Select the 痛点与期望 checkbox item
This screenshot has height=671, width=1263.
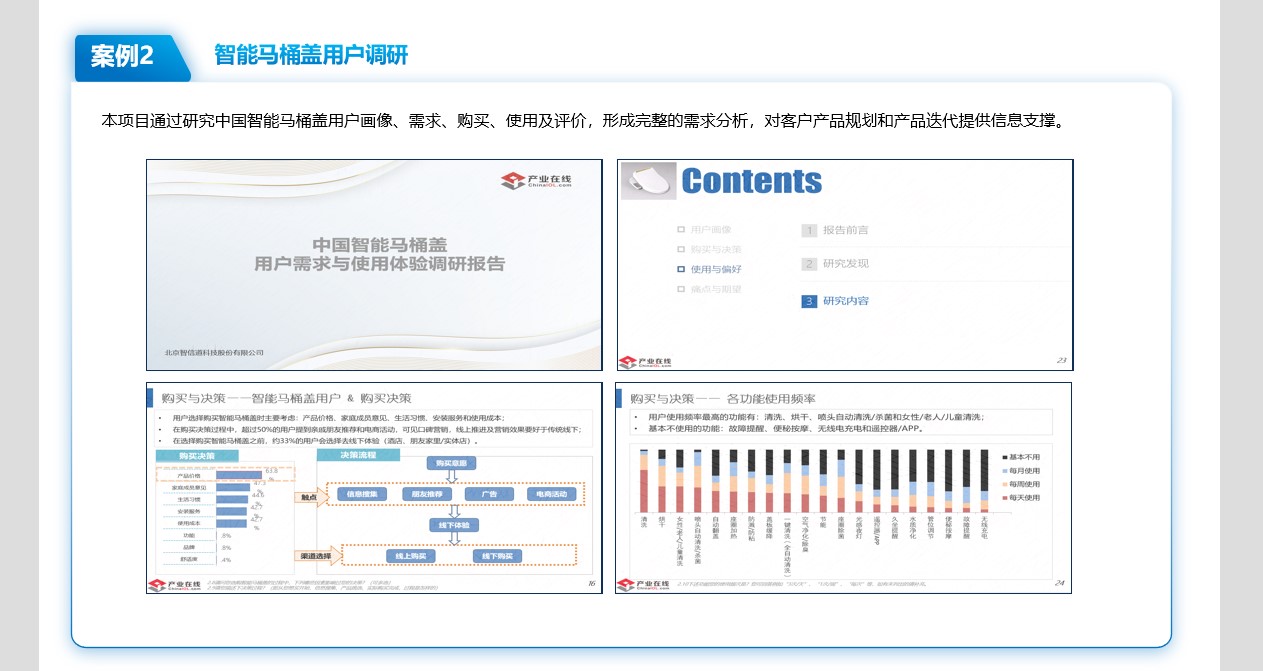[681, 289]
